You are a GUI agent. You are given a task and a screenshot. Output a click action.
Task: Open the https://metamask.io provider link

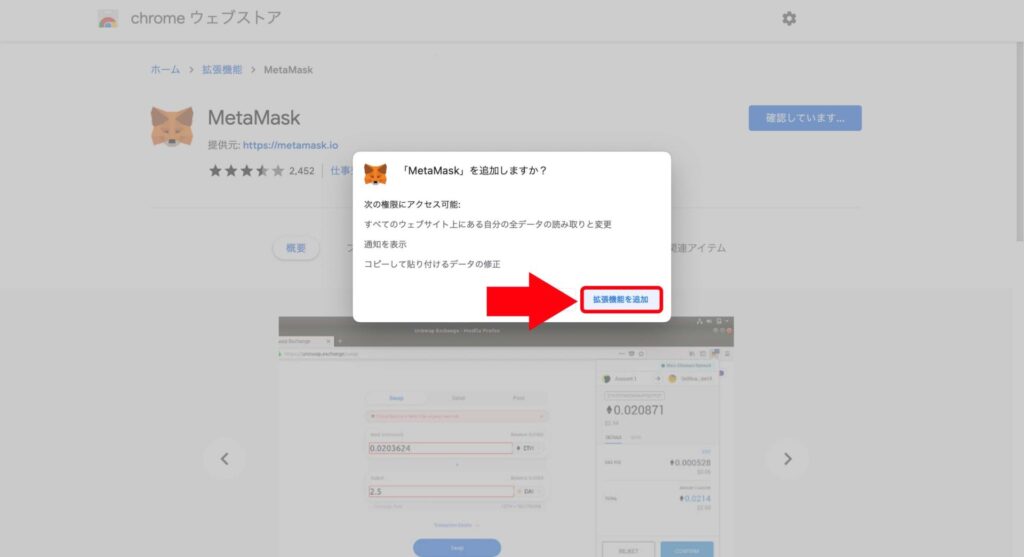click(x=291, y=145)
